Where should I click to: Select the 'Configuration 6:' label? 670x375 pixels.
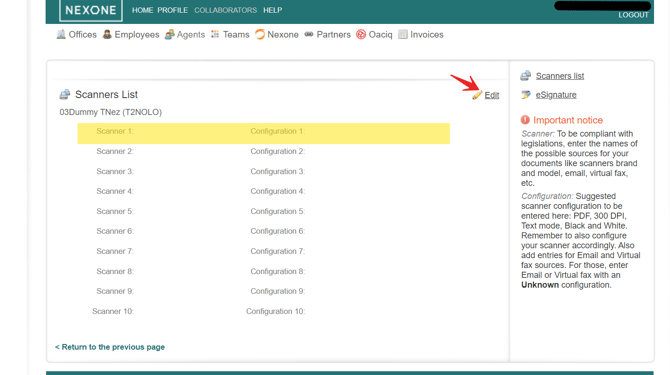277,231
